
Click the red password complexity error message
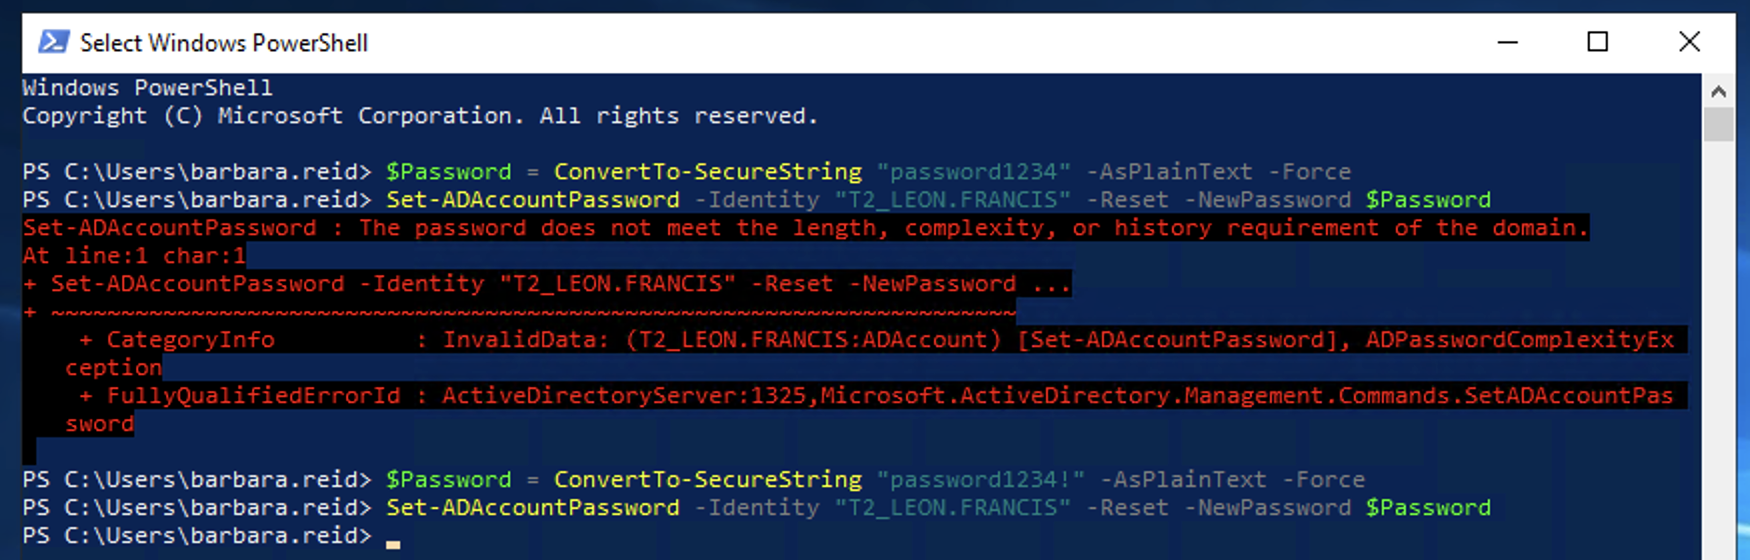(805, 228)
